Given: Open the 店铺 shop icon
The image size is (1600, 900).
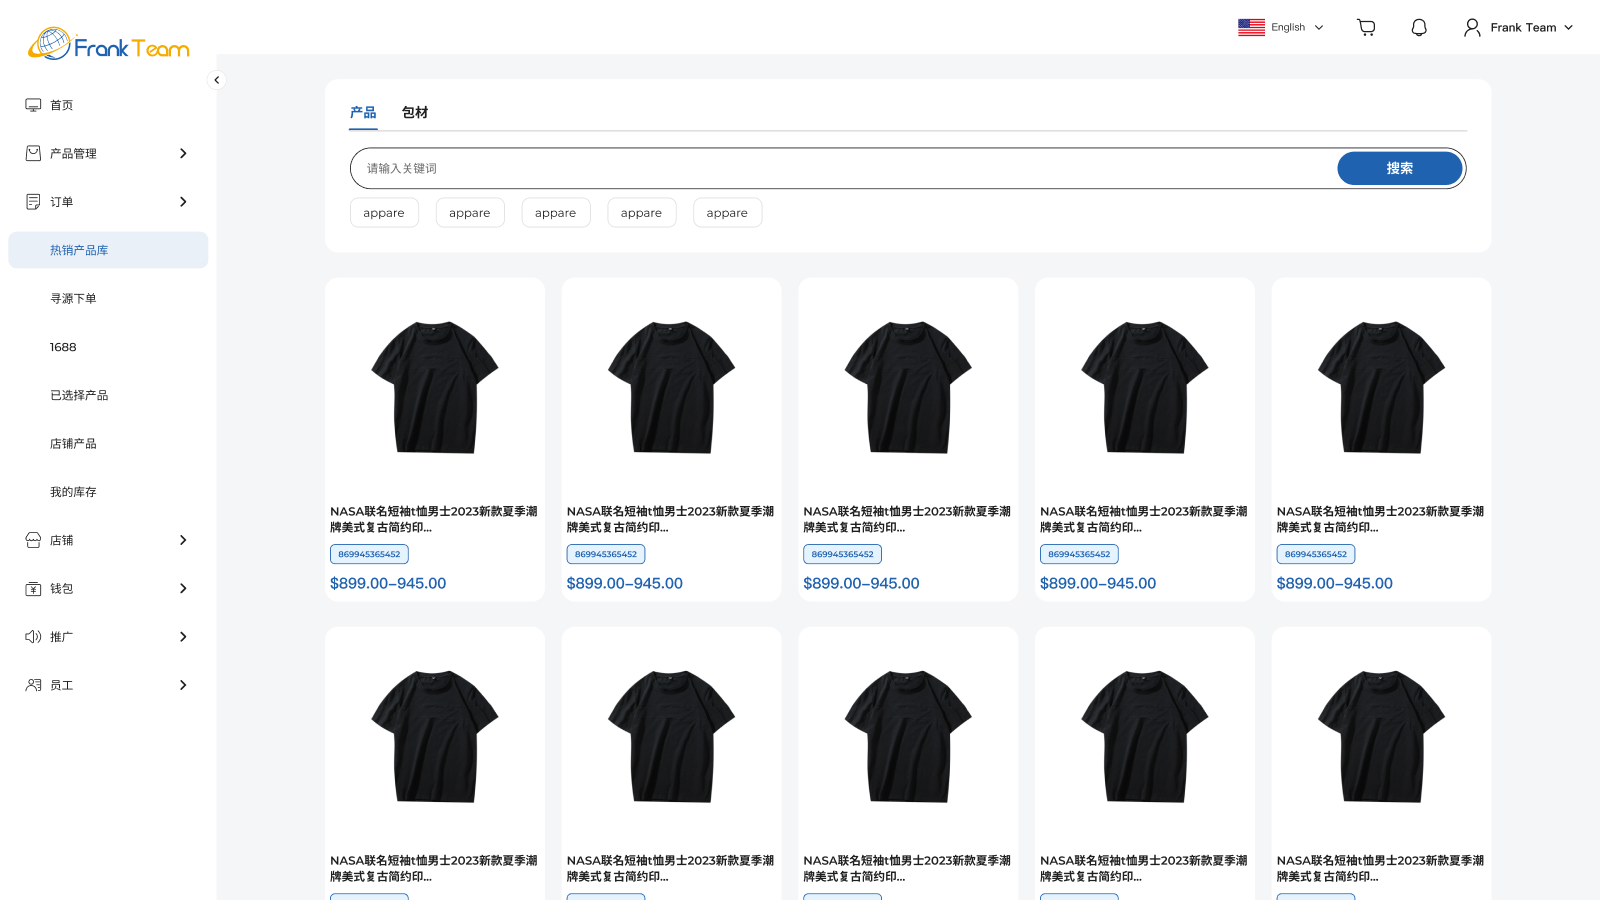Looking at the screenshot, I should point(33,540).
